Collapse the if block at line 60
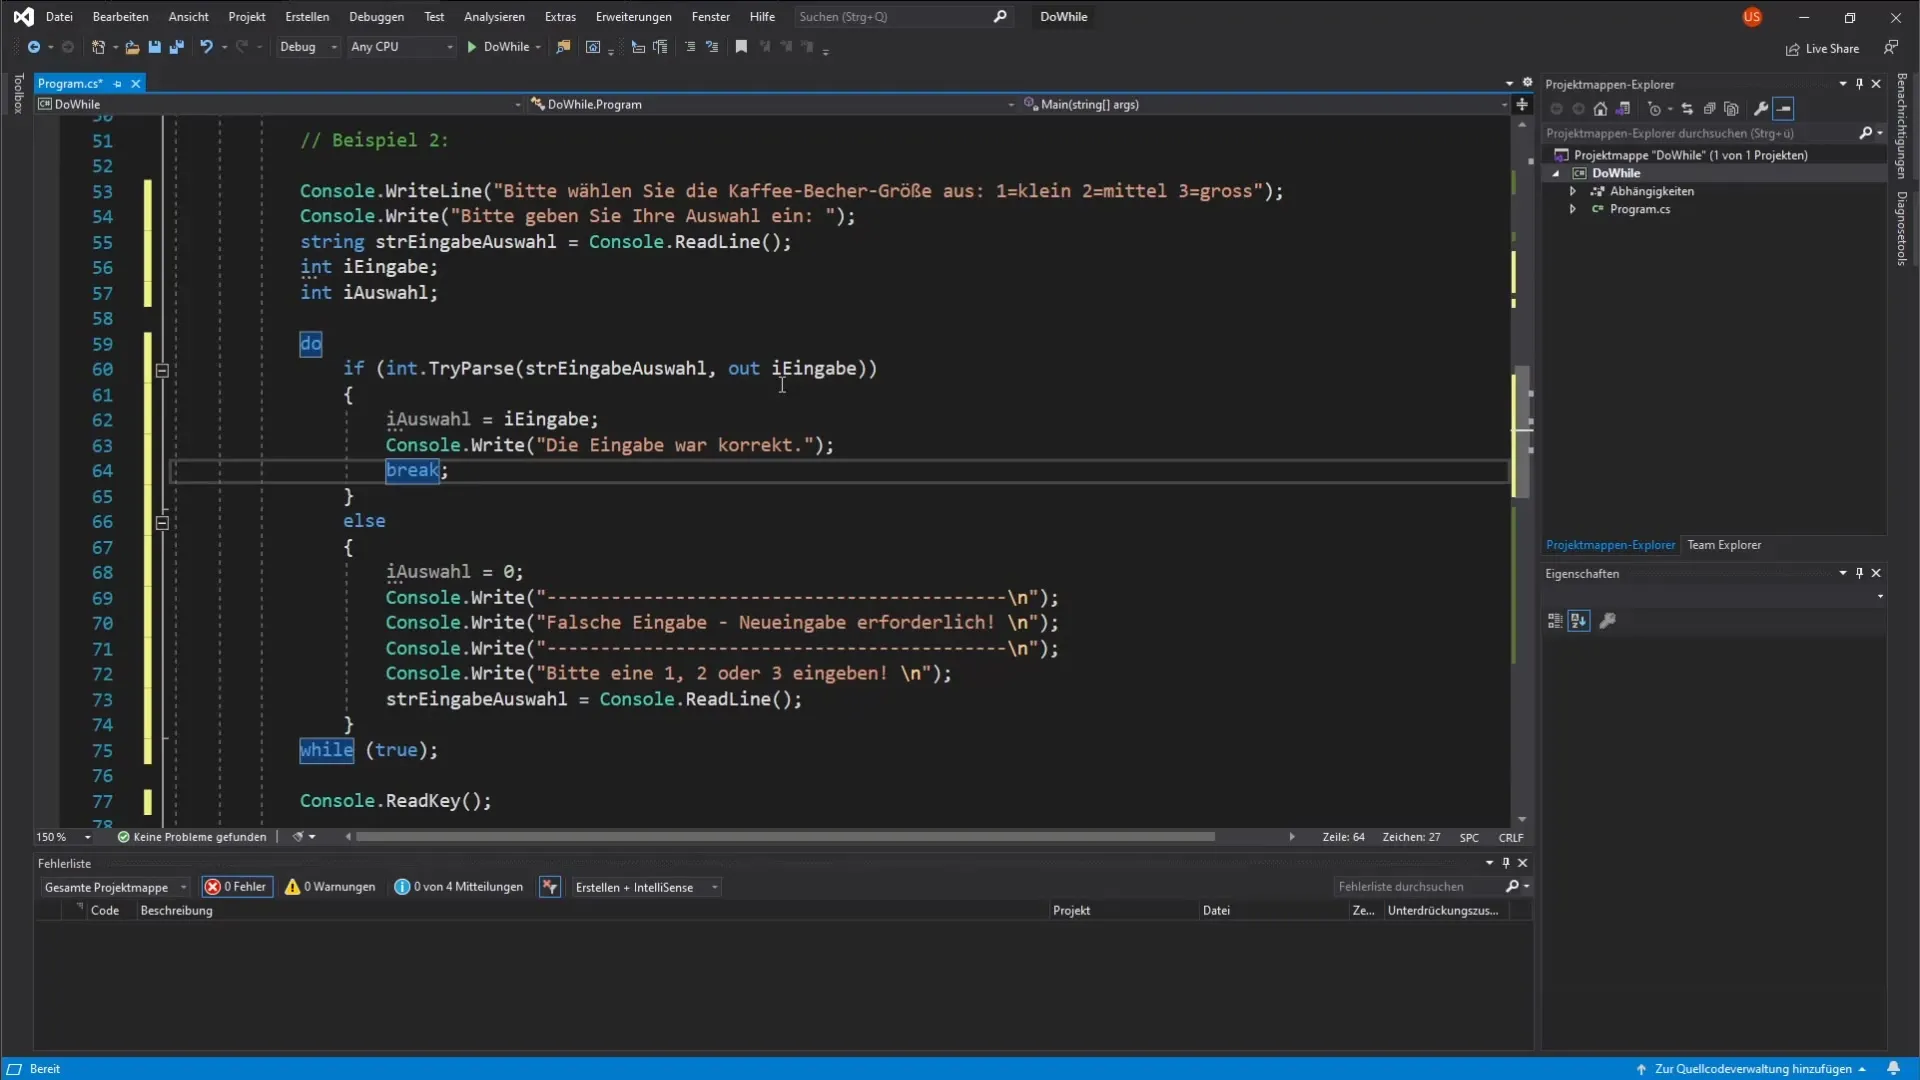 pos(162,370)
